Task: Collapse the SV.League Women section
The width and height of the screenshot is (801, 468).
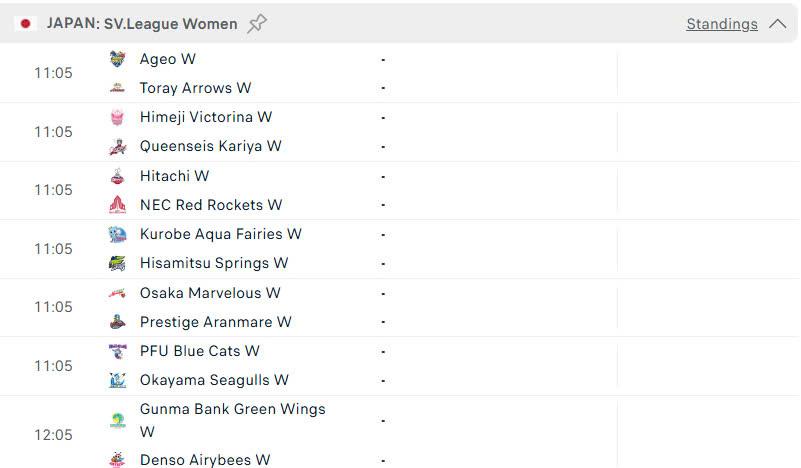Action: 778,24
